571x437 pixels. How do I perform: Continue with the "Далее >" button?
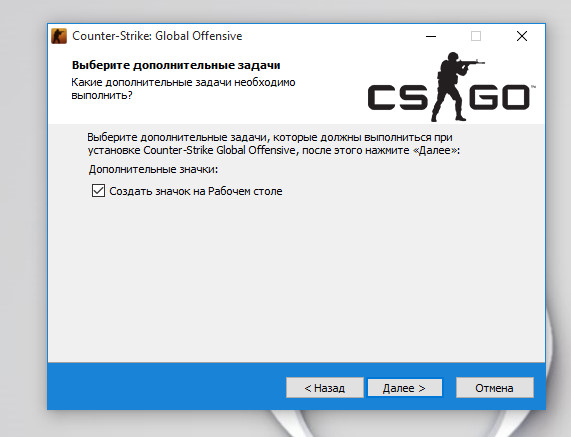pyautogui.click(x=405, y=387)
